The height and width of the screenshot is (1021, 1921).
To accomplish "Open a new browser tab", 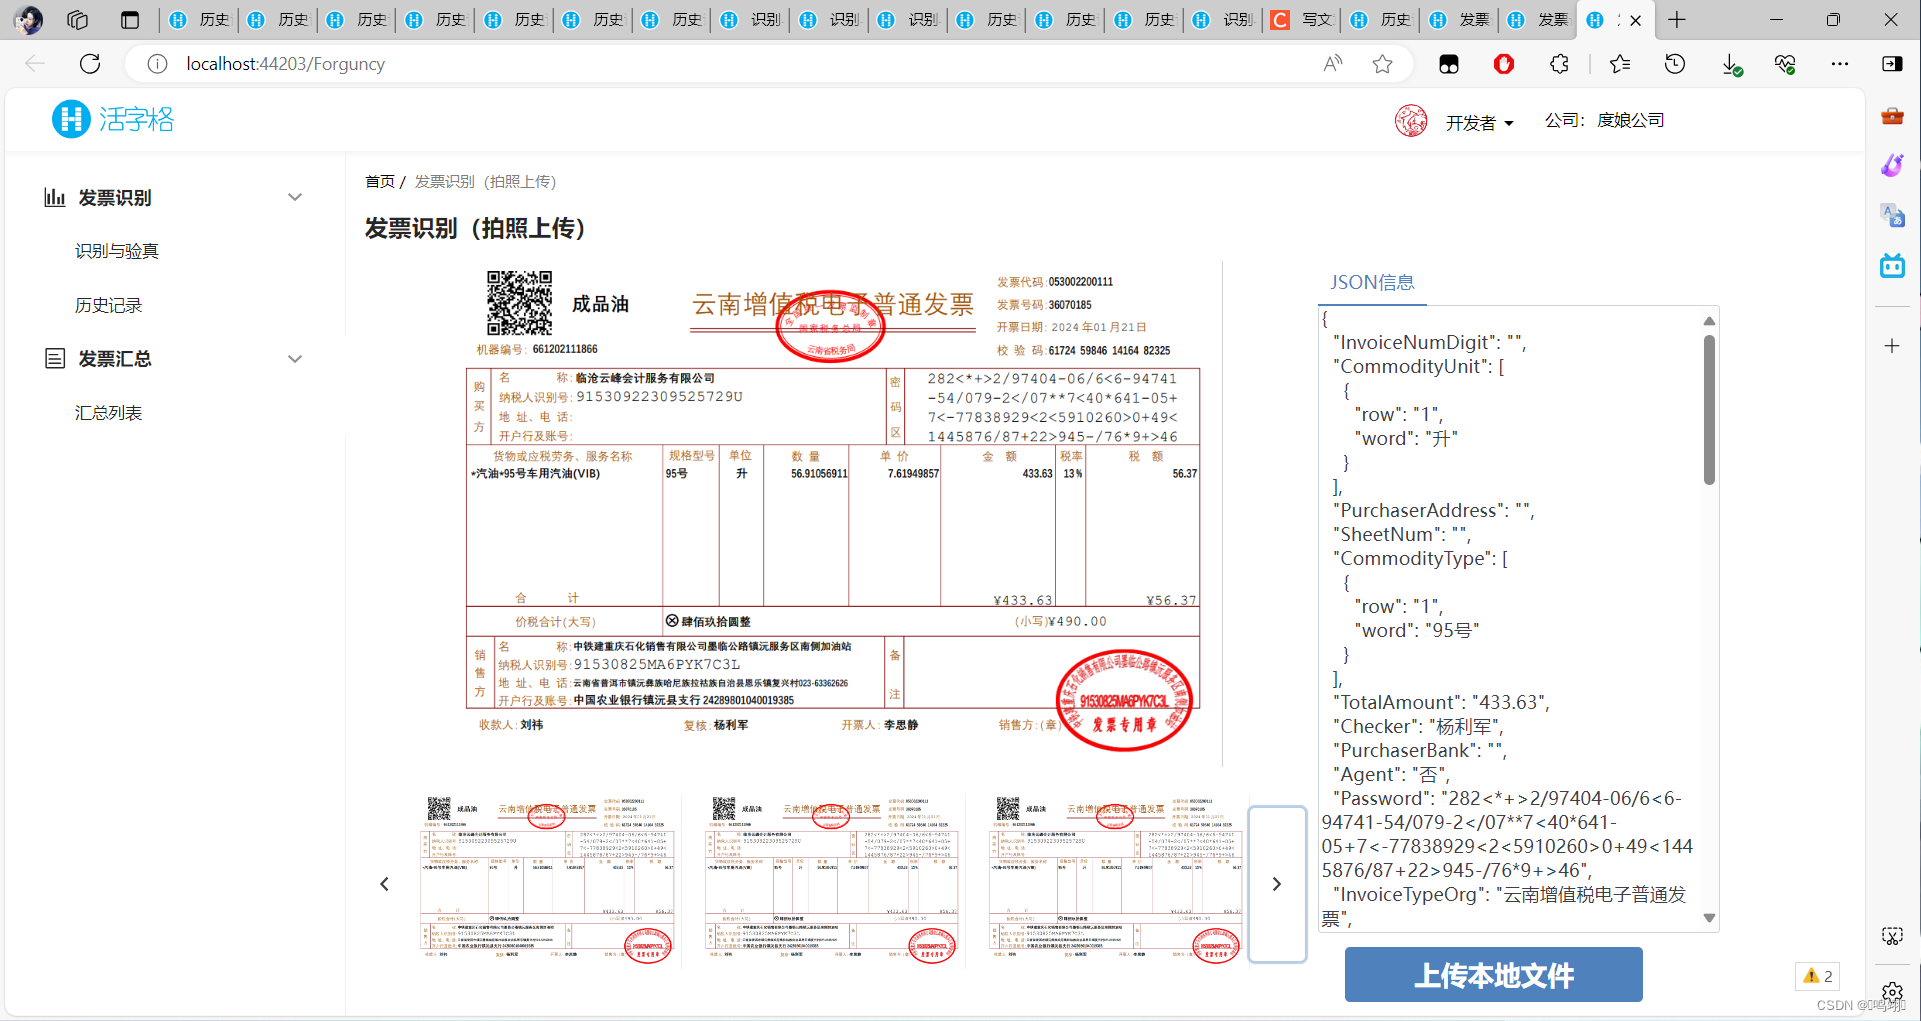I will click(x=1677, y=20).
